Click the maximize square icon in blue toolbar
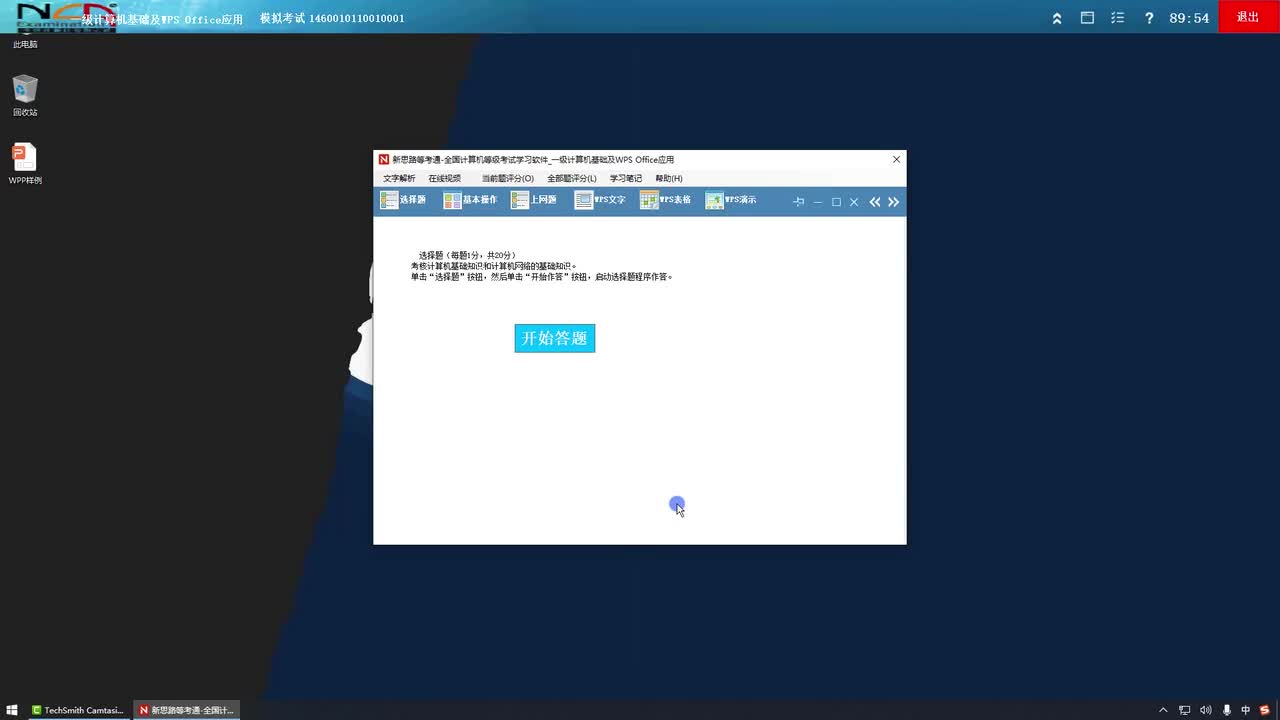 pos(836,202)
